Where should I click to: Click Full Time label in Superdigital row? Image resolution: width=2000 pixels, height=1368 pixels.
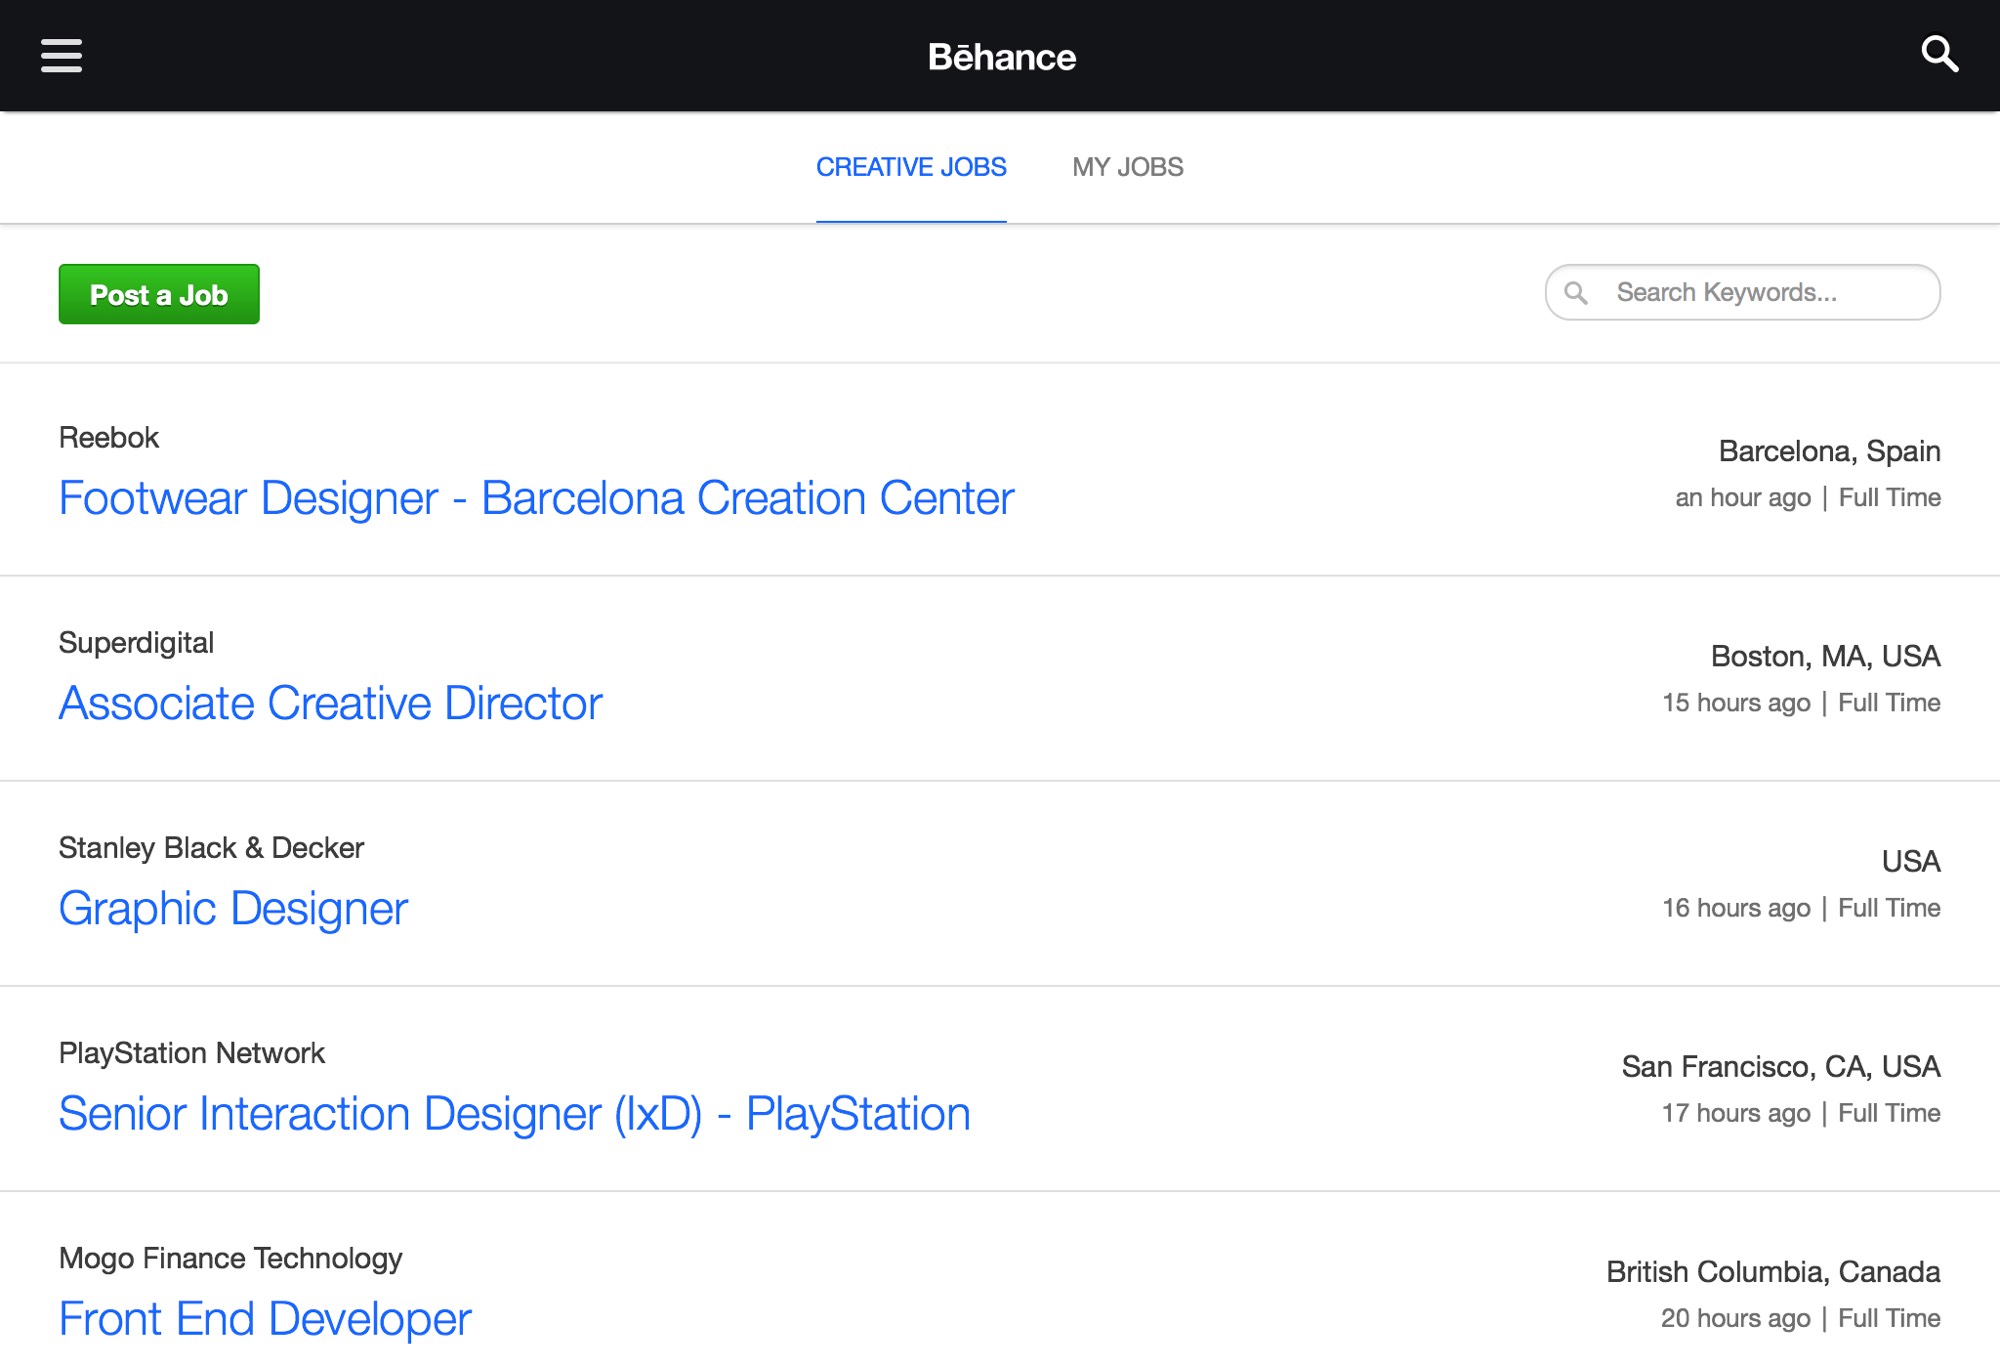[x=1890, y=702]
